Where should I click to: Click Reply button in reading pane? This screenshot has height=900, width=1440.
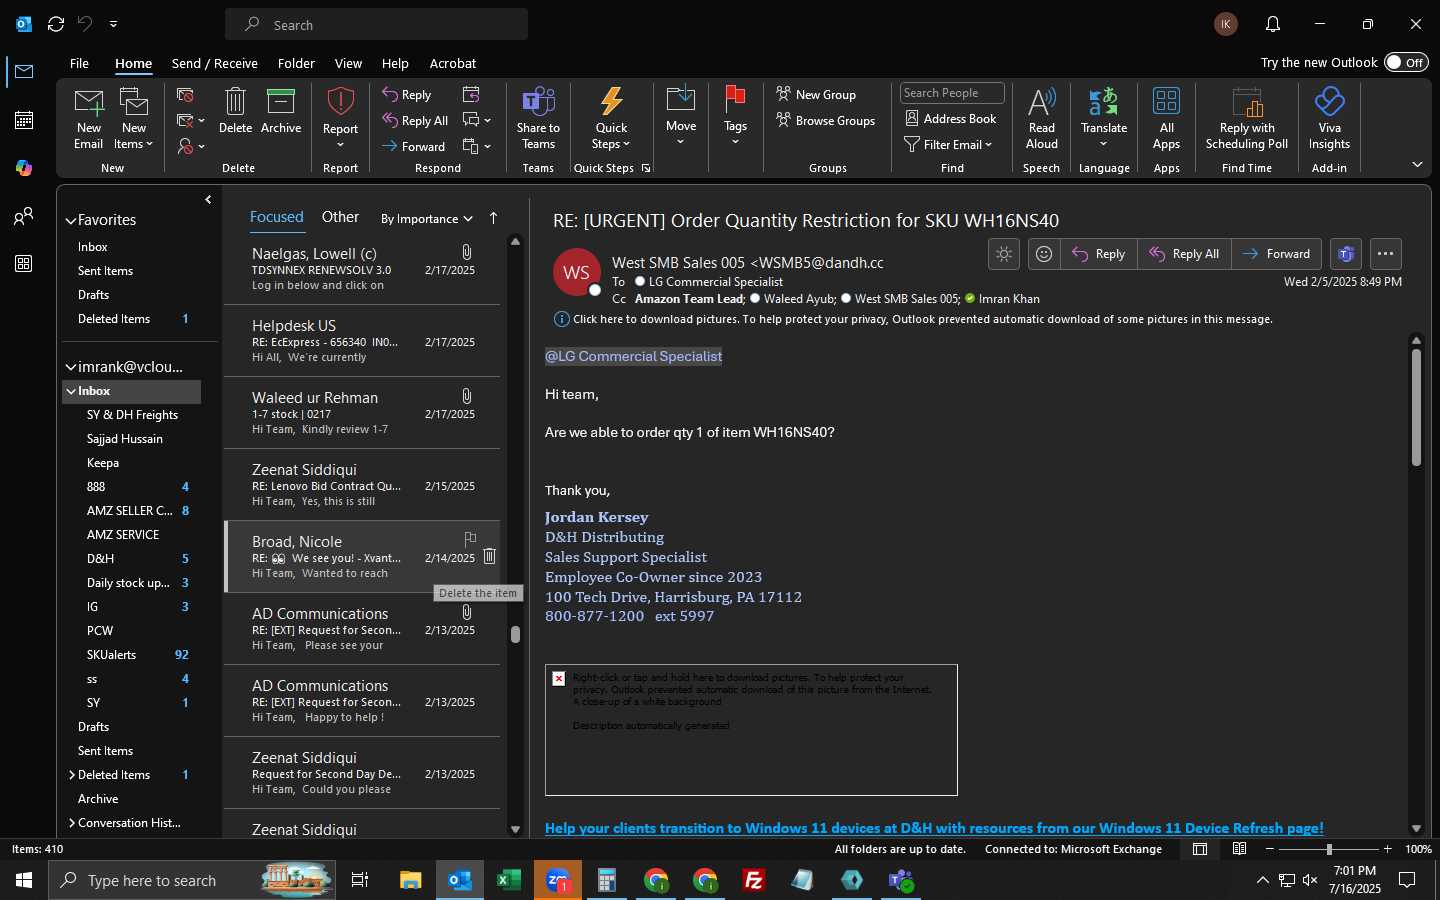1098,254
